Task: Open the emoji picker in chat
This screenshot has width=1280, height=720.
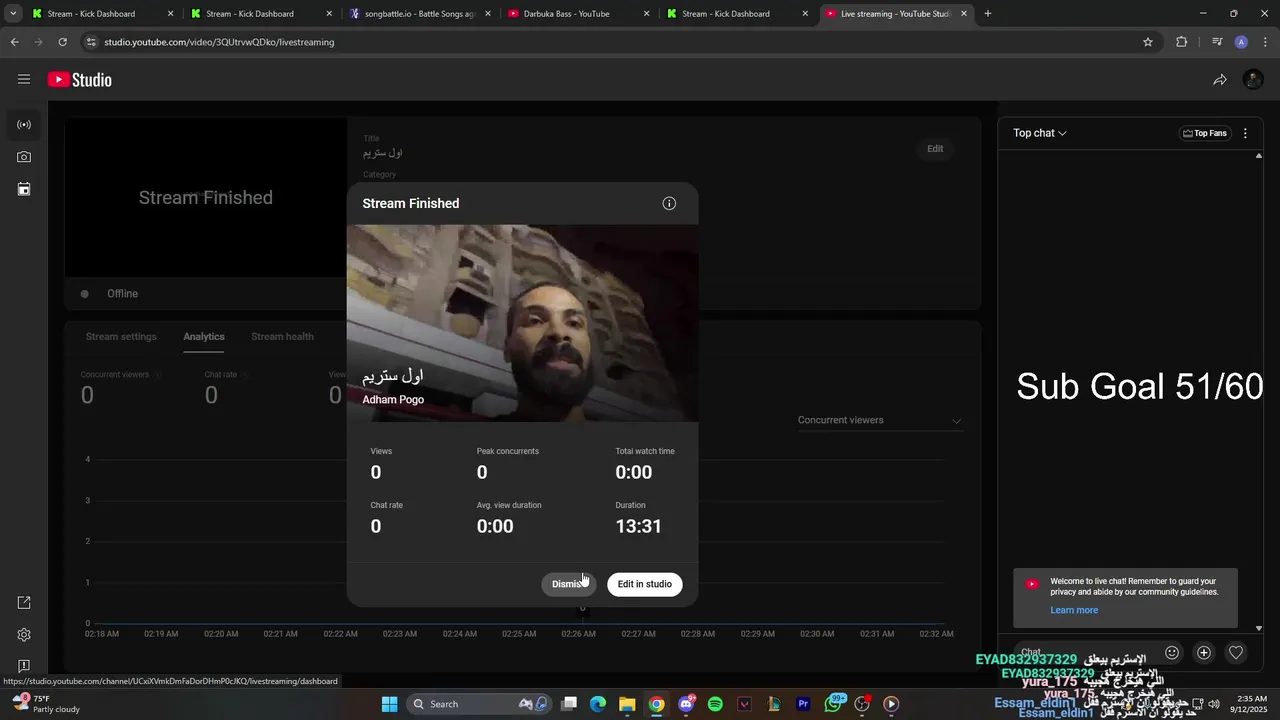Action: tap(1172, 652)
